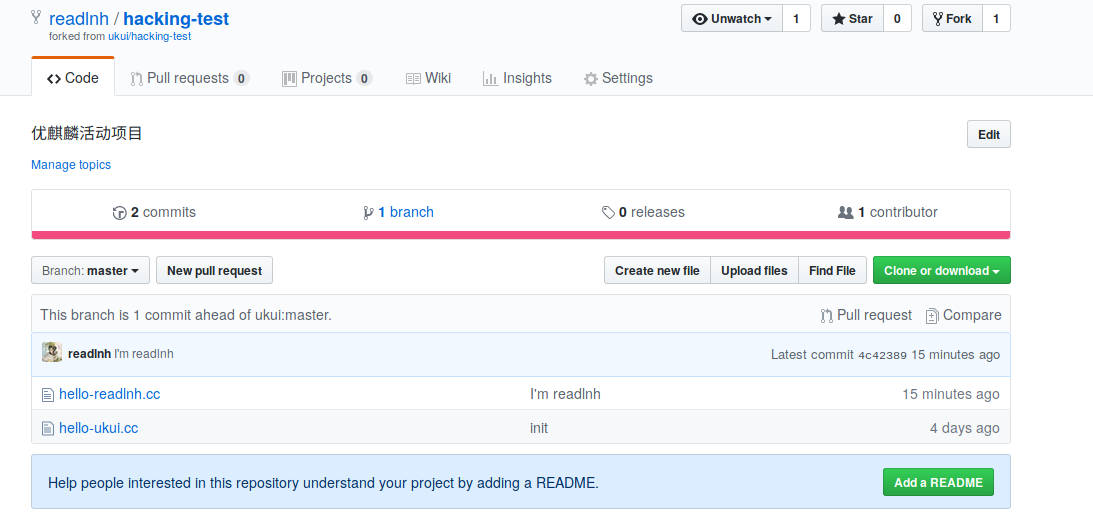
Task: Click the readlnh avatar in latest commit row
Action: [52, 353]
